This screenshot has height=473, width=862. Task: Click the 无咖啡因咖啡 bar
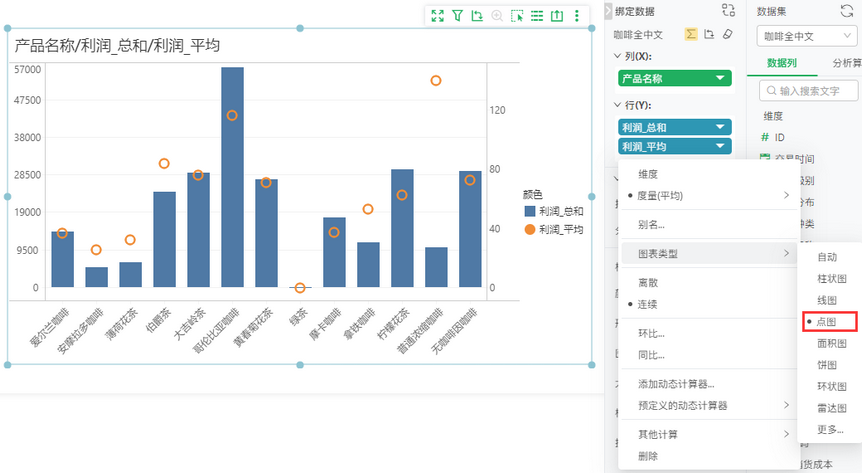click(470, 229)
